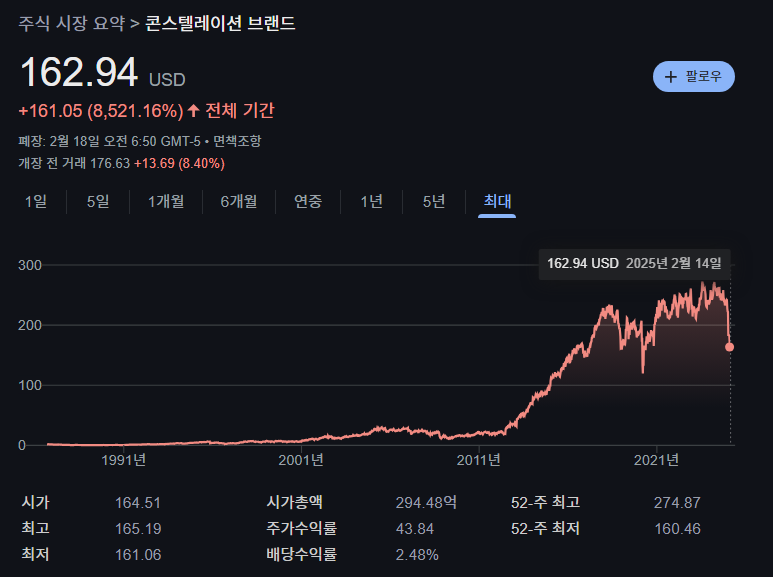Switch to the 6개월 range tab
This screenshot has width=773, height=577.
pyautogui.click(x=239, y=201)
